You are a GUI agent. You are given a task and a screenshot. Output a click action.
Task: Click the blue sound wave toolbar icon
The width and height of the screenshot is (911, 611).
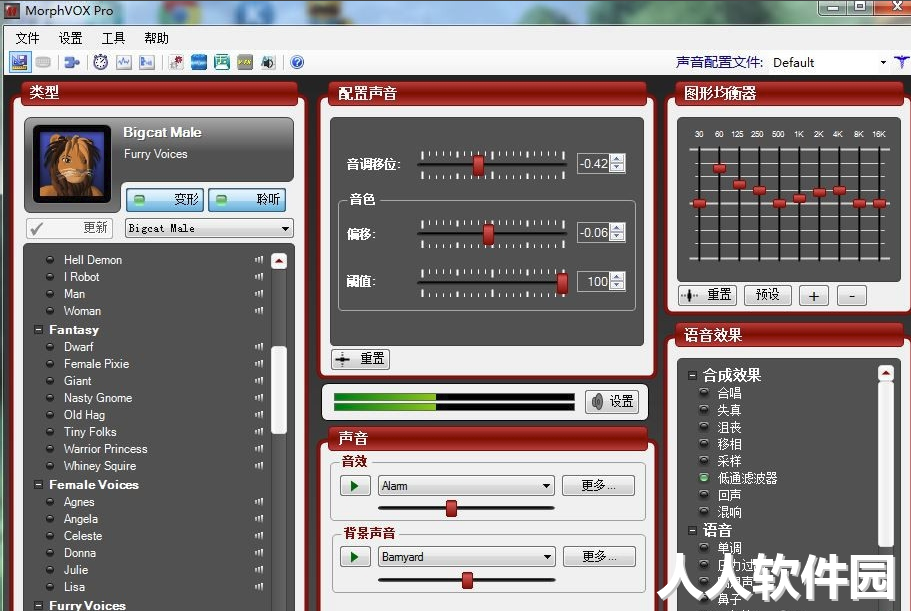click(x=199, y=62)
